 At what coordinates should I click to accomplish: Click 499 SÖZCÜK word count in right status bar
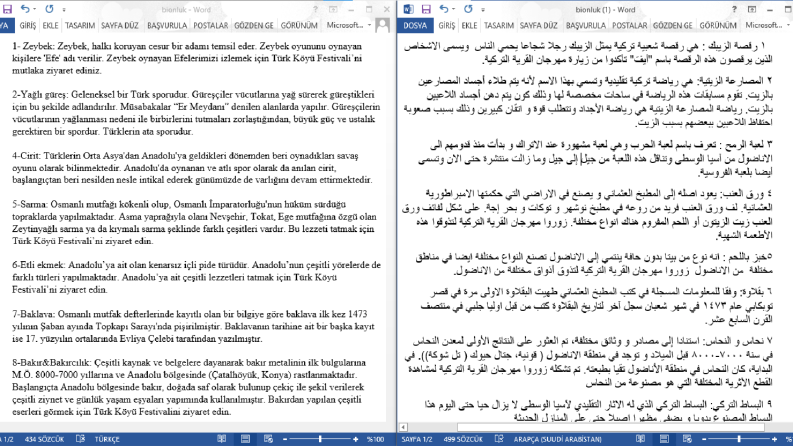pos(463,439)
